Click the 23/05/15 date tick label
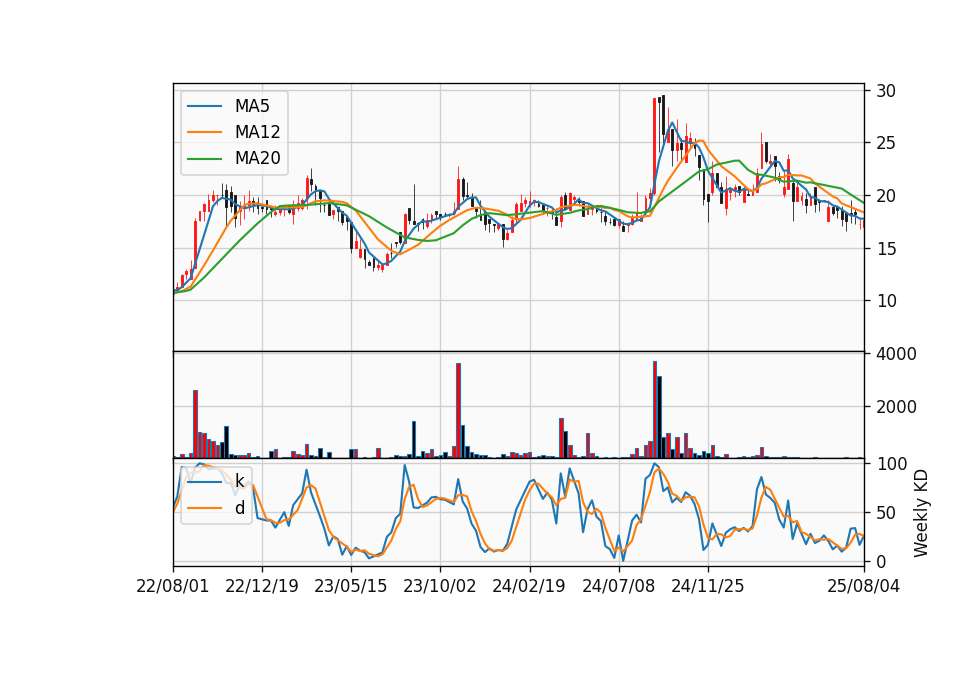 [x=351, y=586]
